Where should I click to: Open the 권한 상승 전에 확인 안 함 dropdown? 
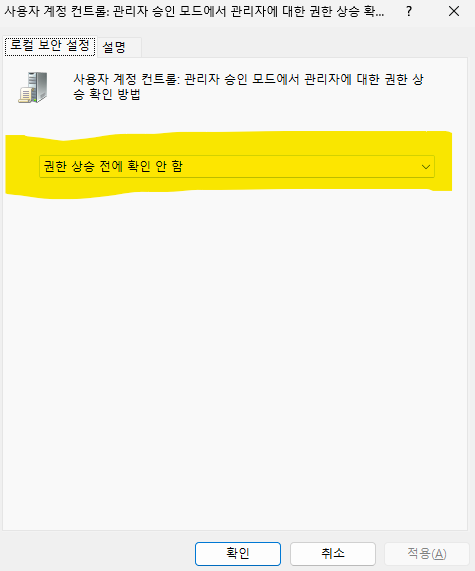pyautogui.click(x=237, y=167)
